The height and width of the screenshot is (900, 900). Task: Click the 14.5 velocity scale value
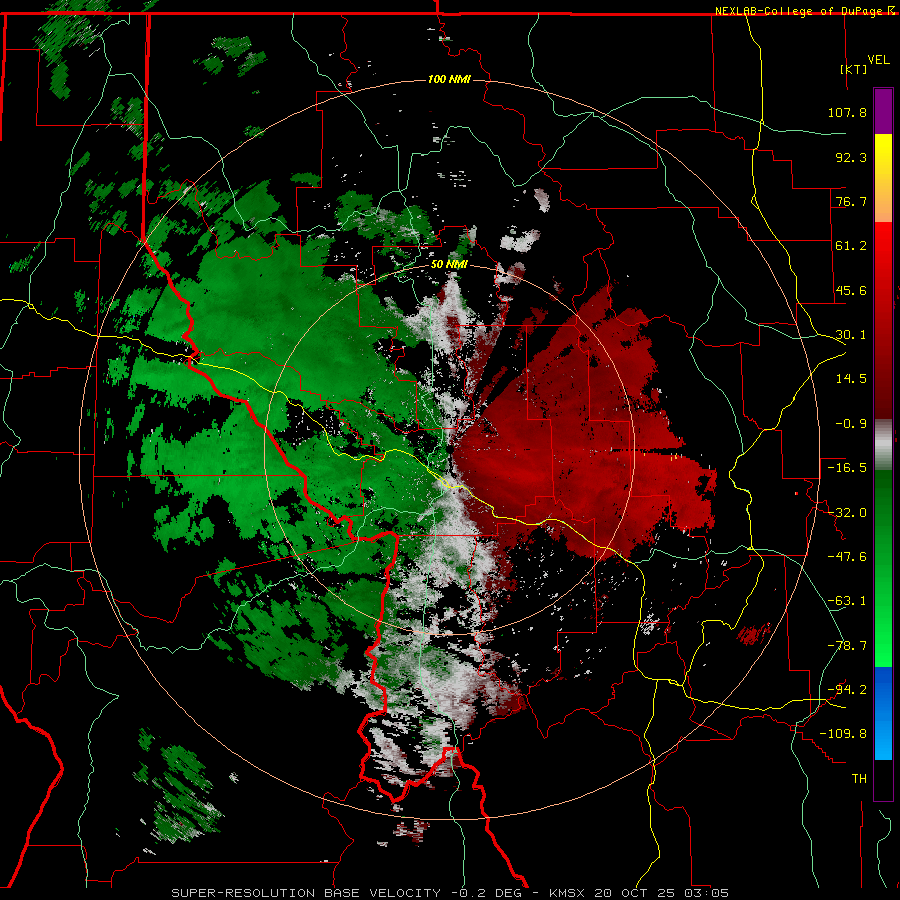pyautogui.click(x=851, y=379)
